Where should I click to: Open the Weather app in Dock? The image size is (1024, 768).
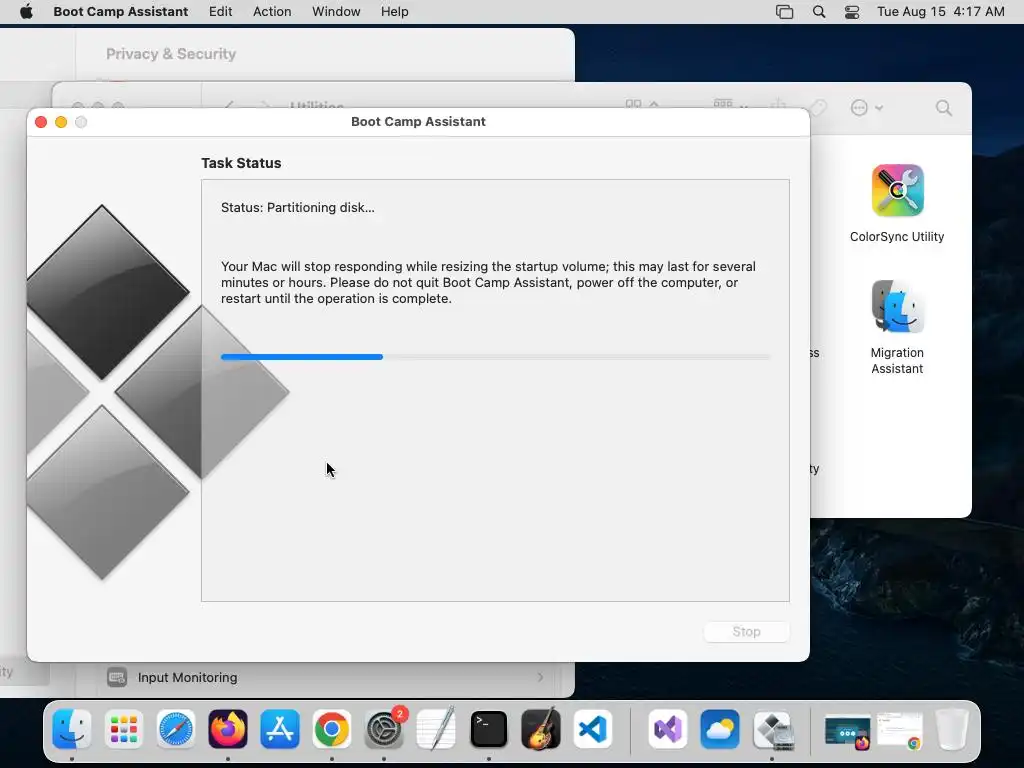pos(720,729)
